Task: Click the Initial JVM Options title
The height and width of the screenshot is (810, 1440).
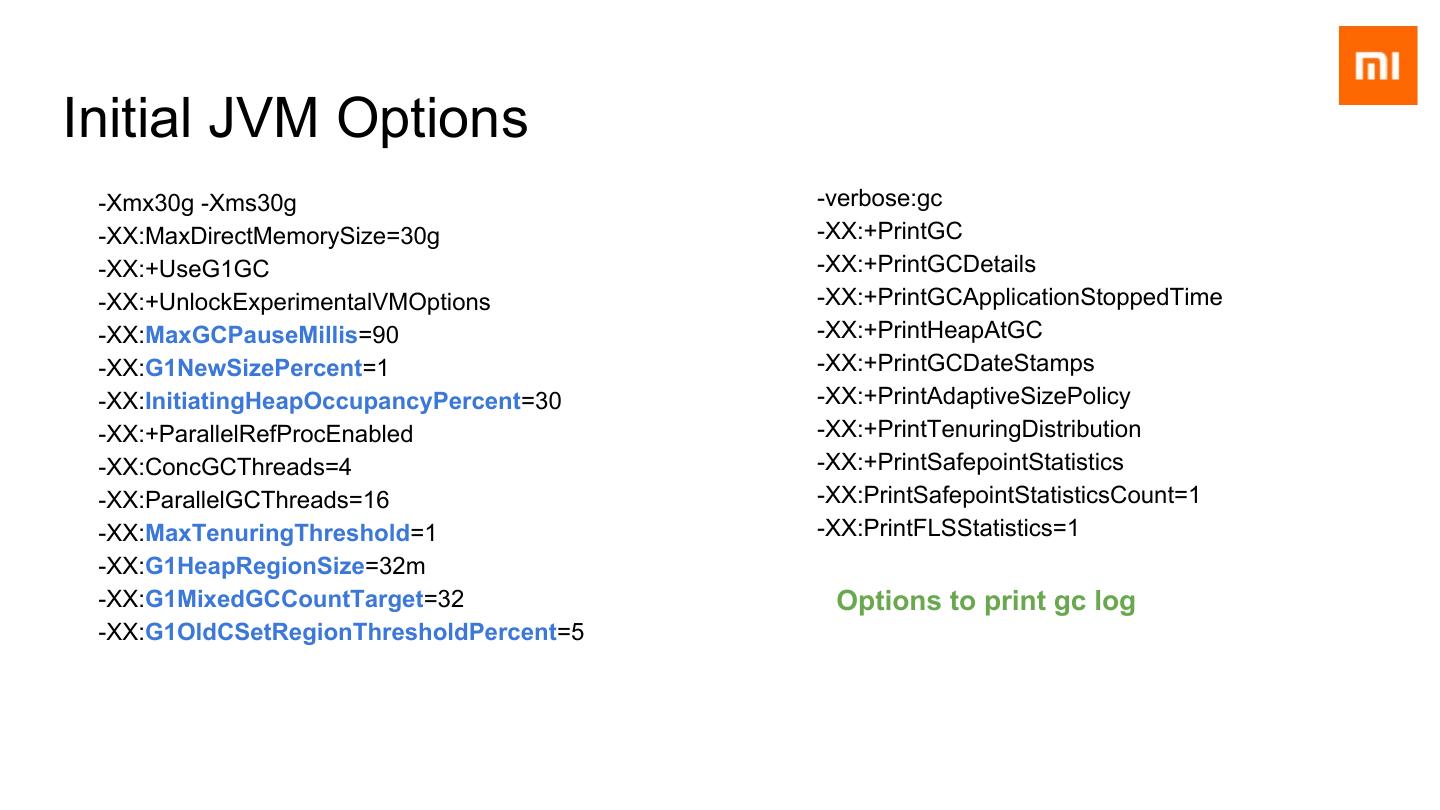Action: [x=295, y=118]
